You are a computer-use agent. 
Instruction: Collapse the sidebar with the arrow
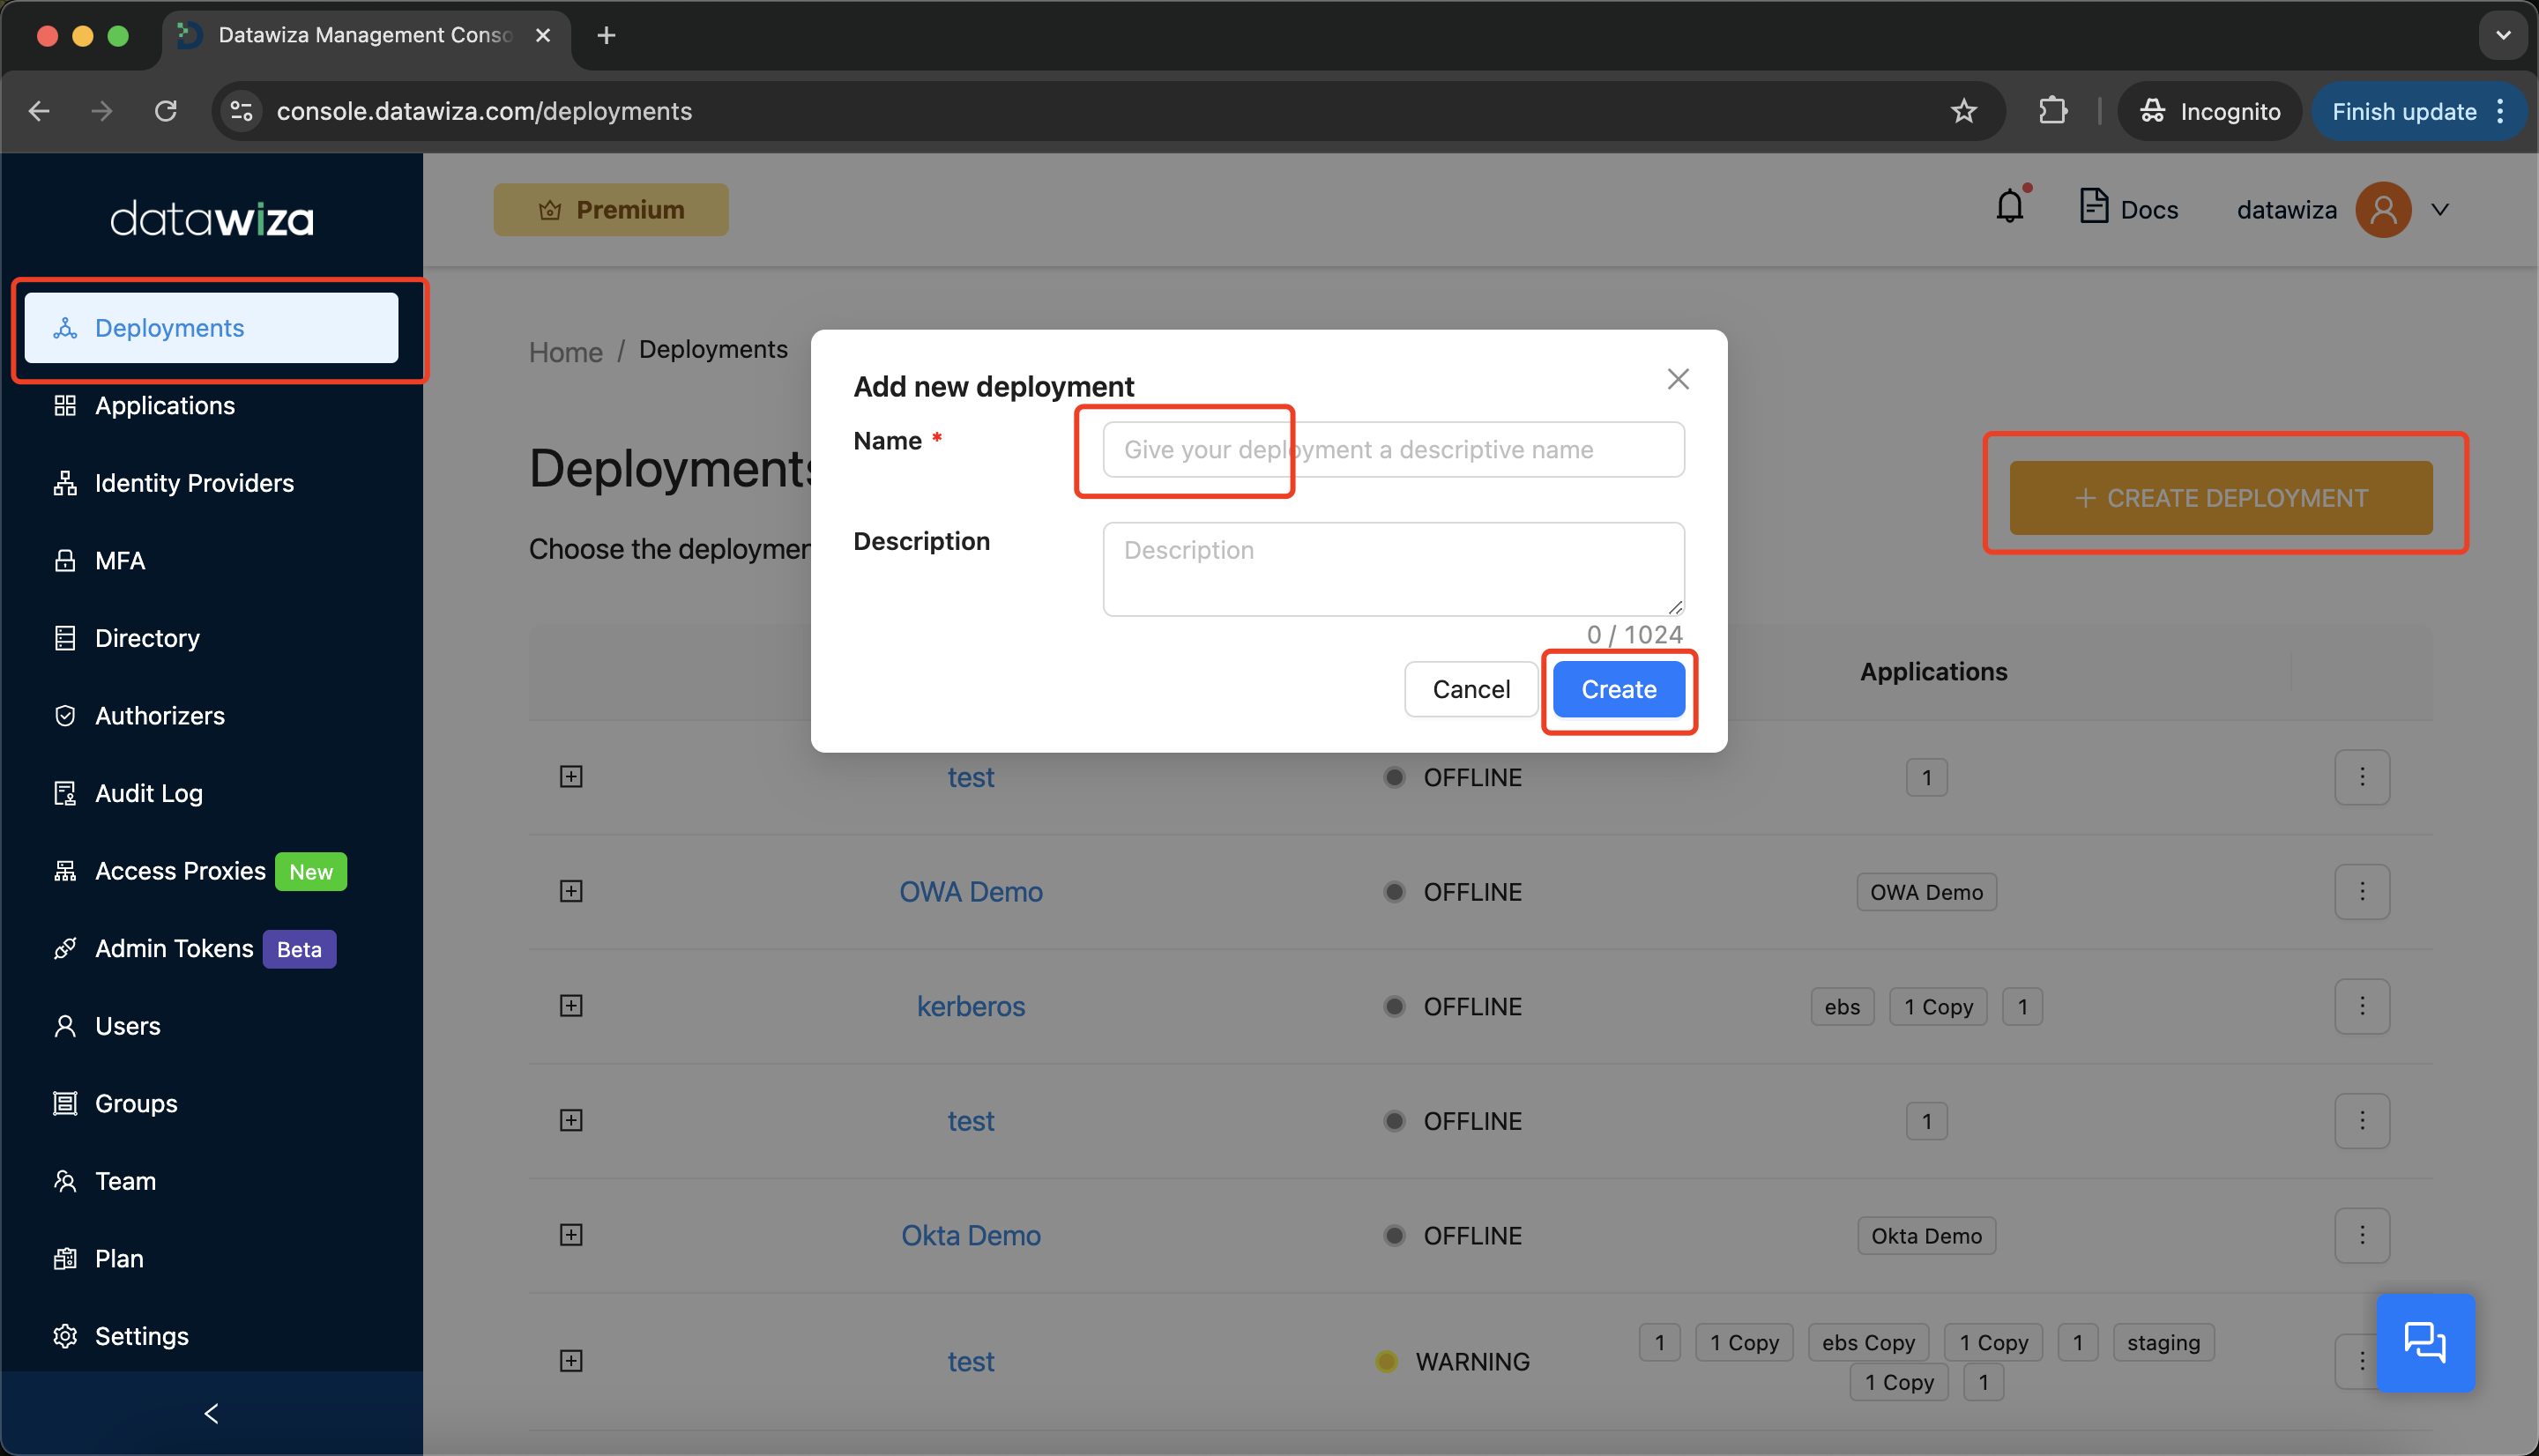(211, 1413)
